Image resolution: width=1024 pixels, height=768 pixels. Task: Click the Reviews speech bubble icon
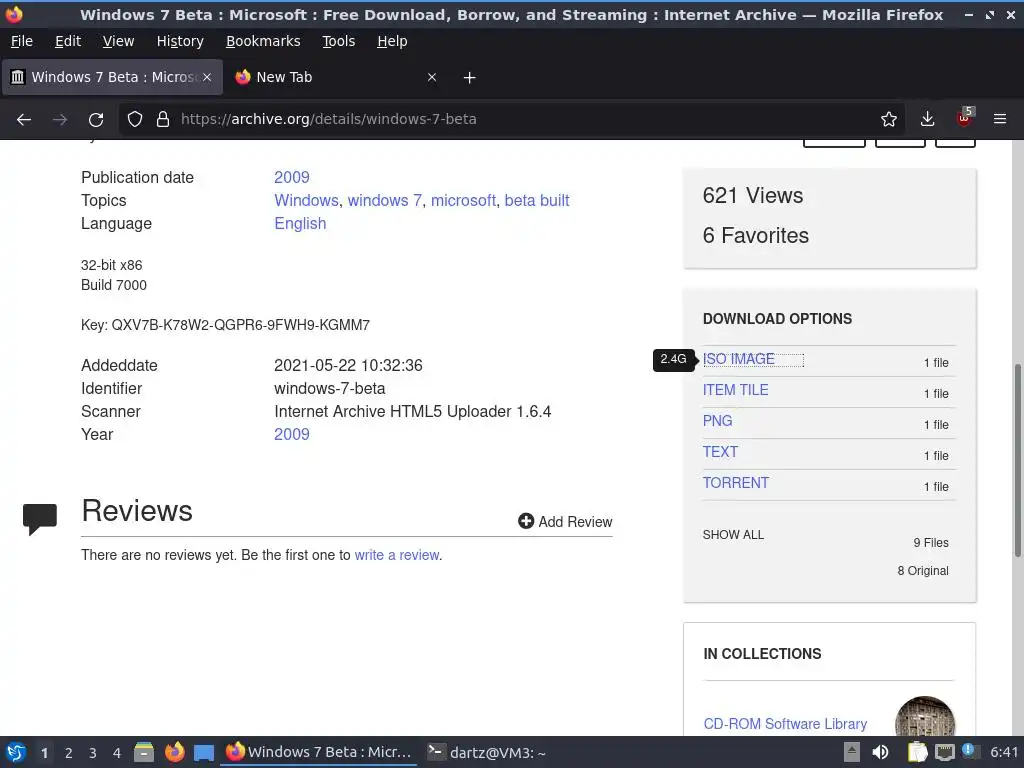(x=40, y=519)
